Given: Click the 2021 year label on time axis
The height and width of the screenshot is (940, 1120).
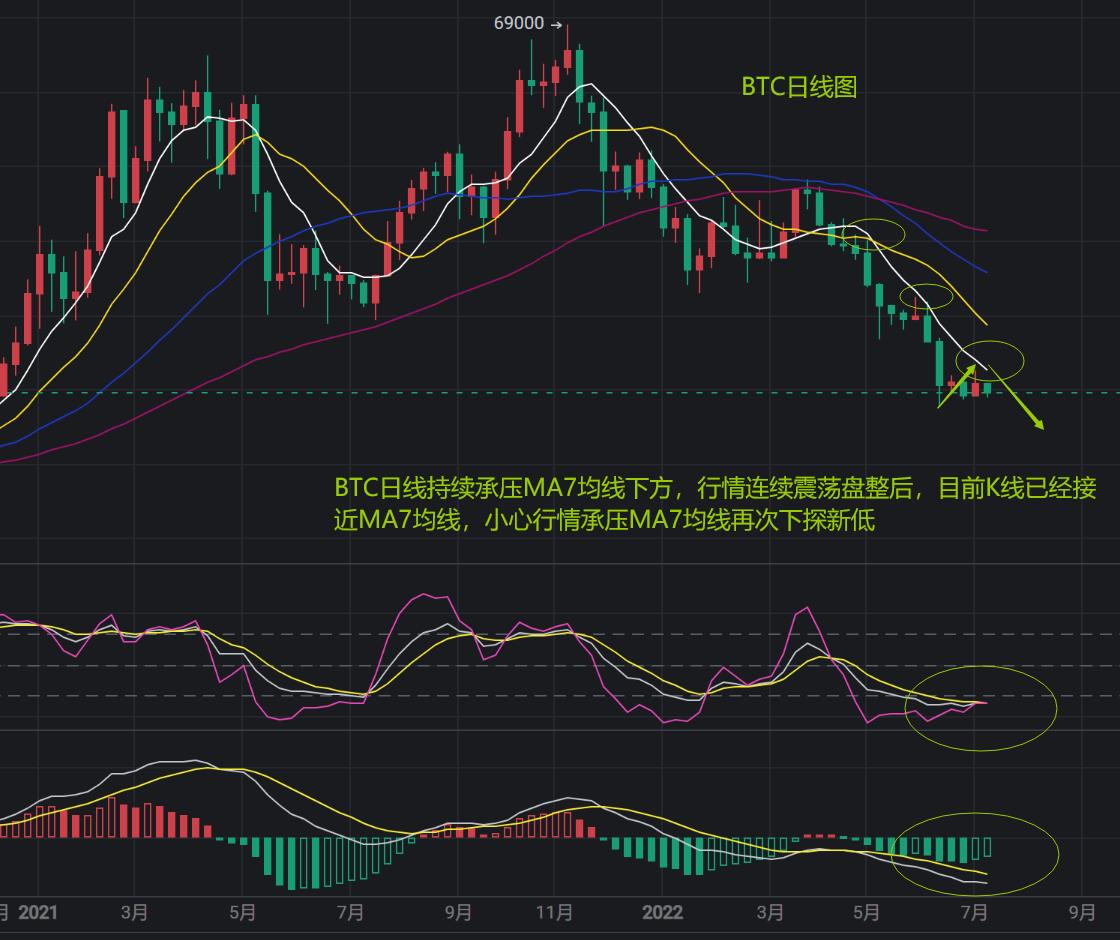Looking at the screenshot, I should [x=37, y=912].
